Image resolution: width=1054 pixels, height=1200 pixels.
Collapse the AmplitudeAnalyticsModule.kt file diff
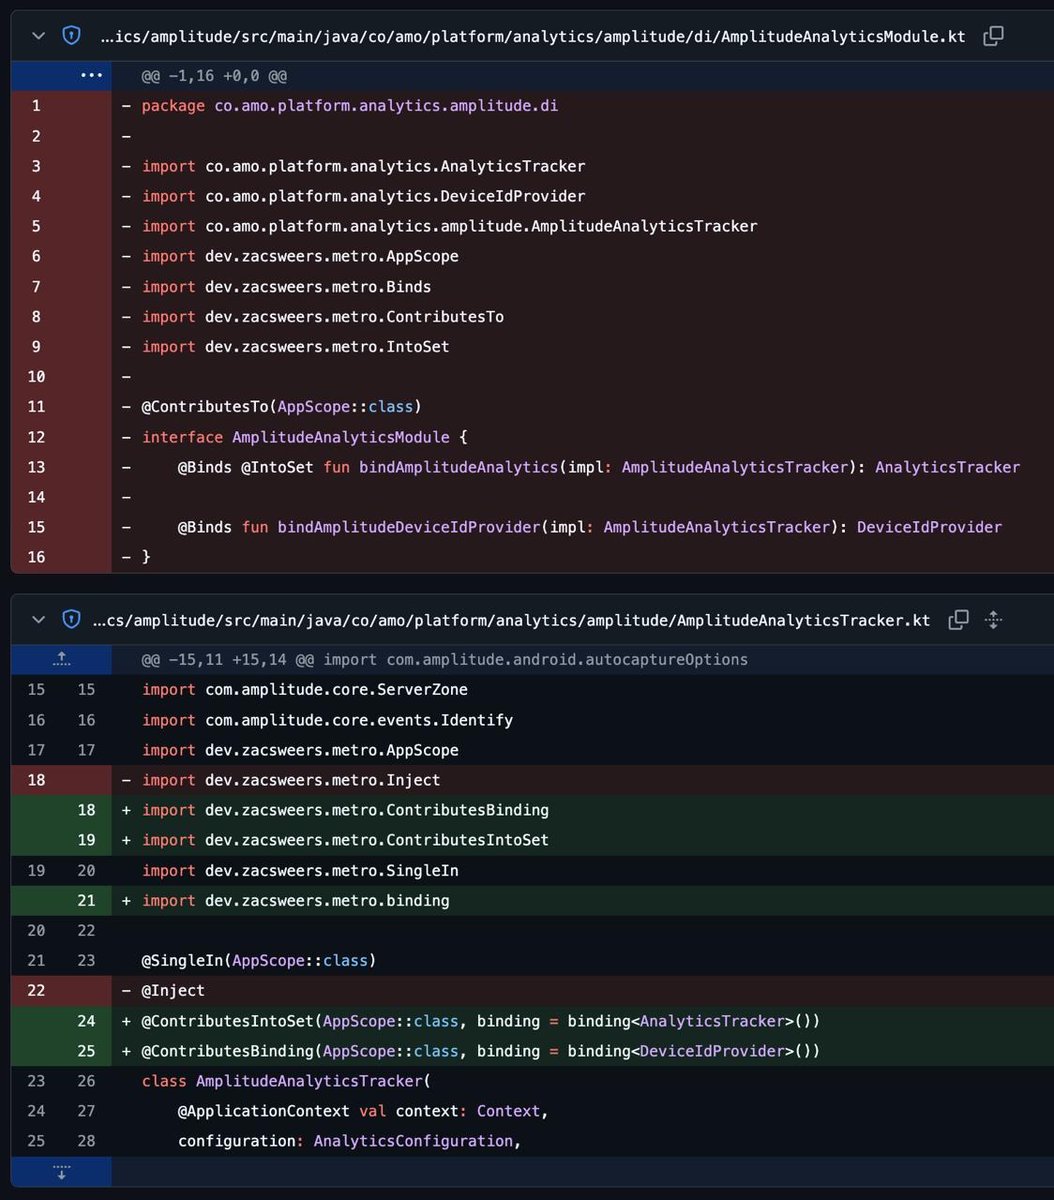[38, 36]
